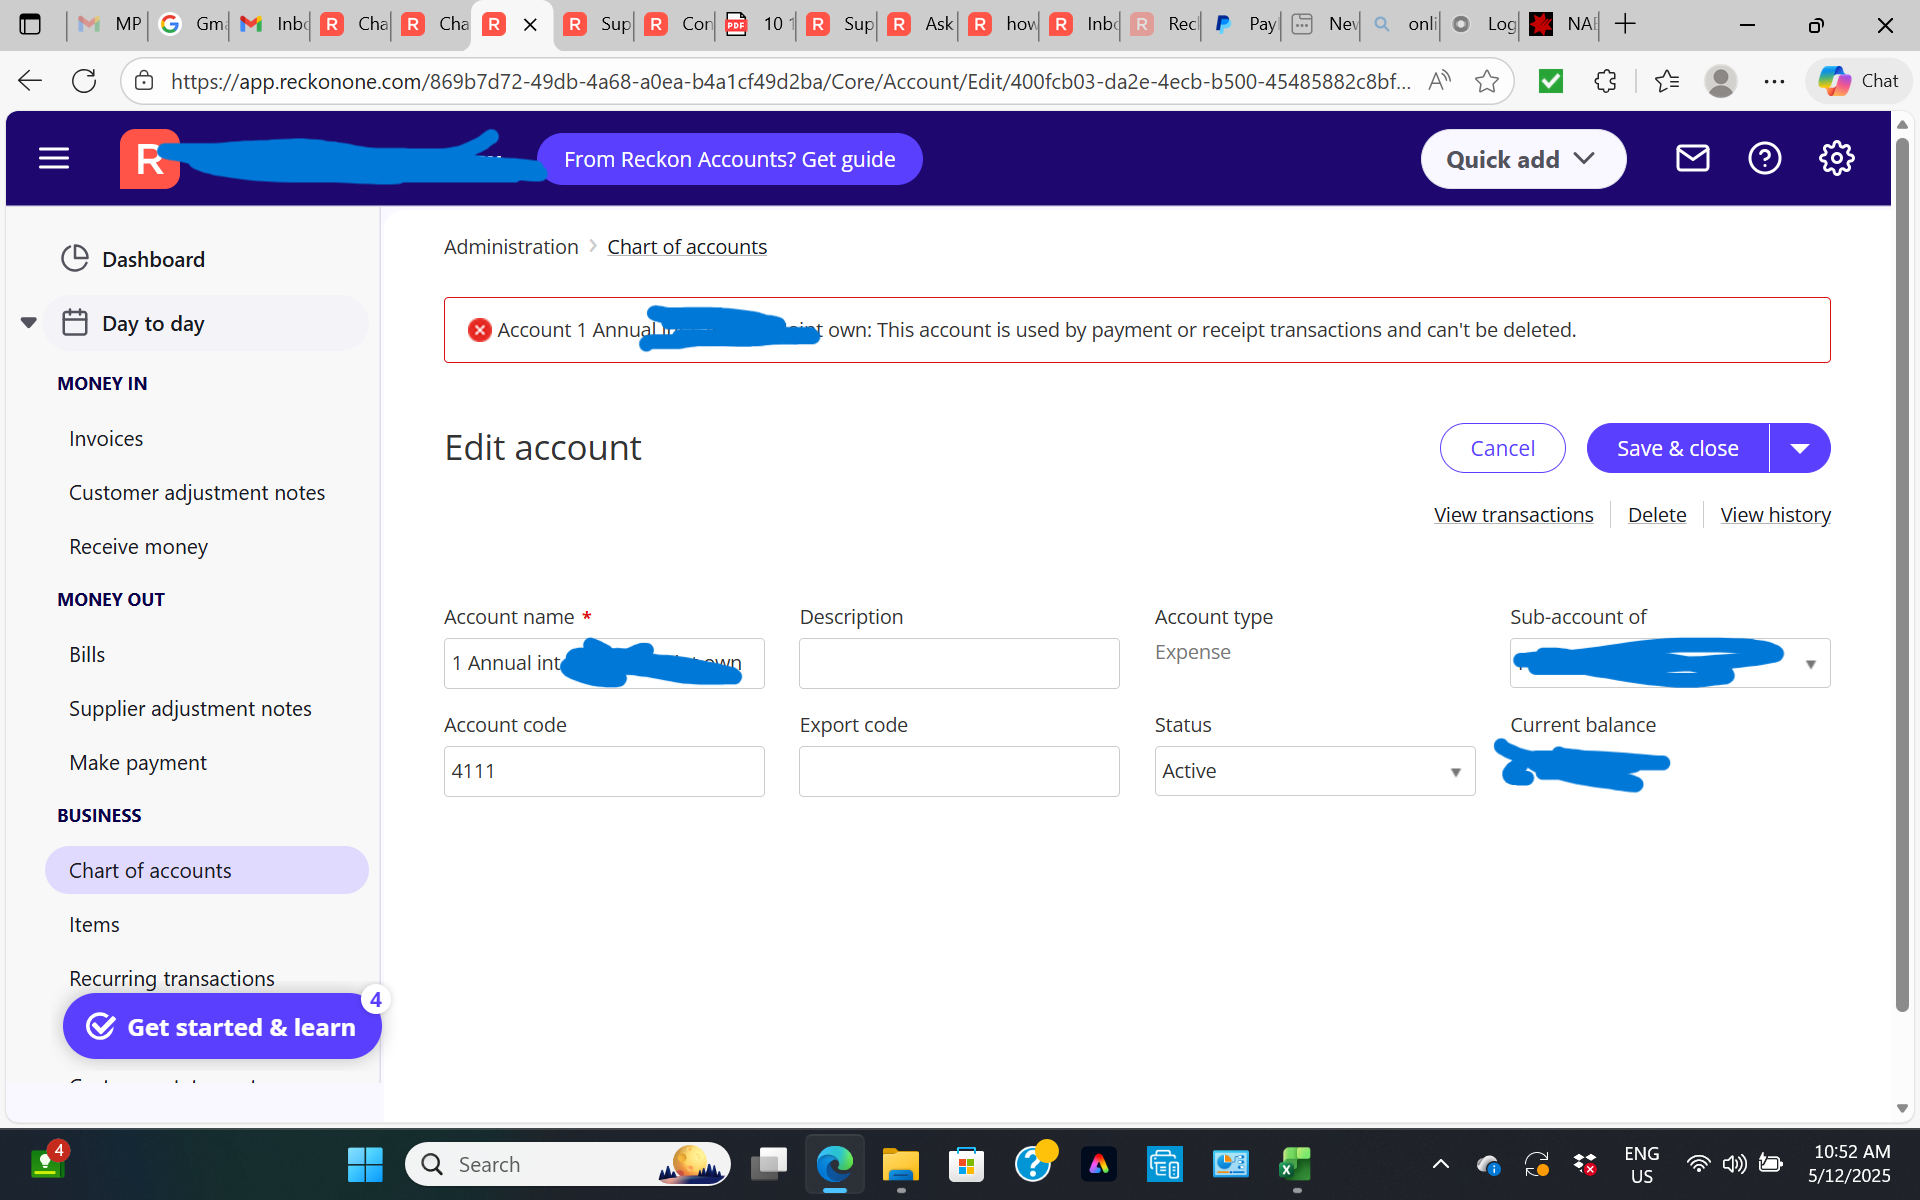Open Recurring transactions in sidebar

coord(172,978)
